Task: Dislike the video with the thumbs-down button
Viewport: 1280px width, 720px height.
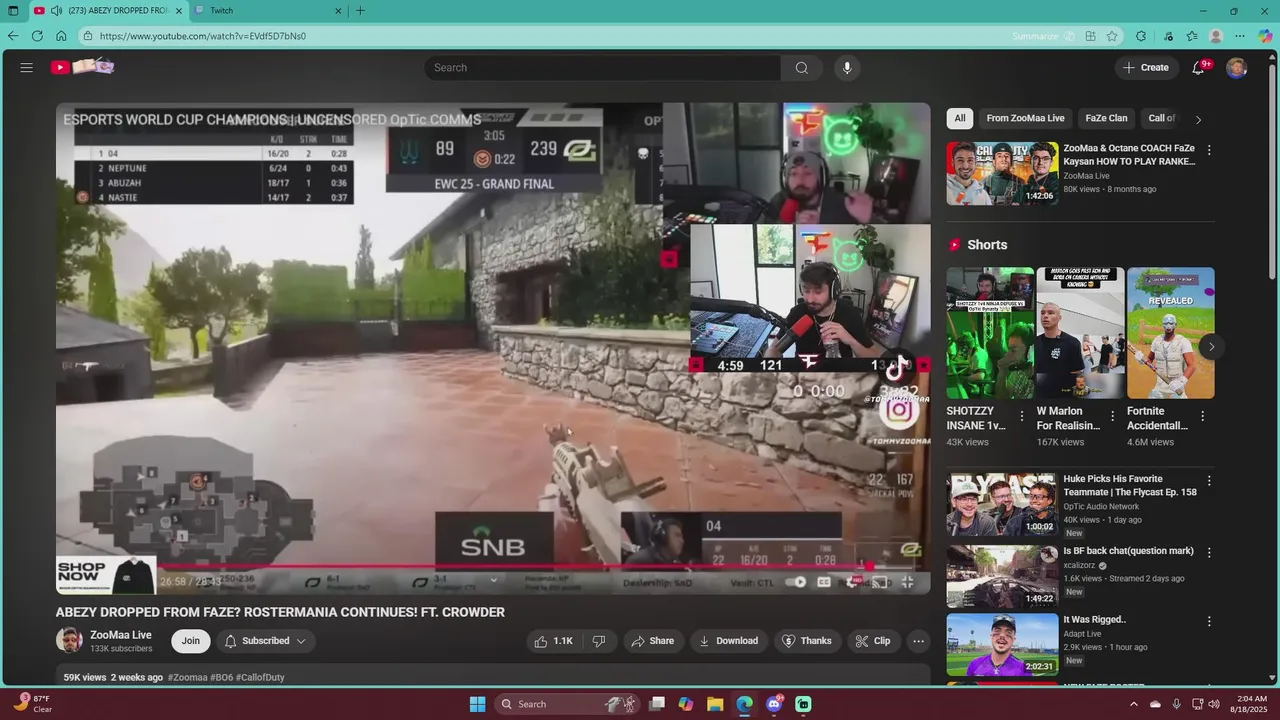Action: pyautogui.click(x=599, y=641)
